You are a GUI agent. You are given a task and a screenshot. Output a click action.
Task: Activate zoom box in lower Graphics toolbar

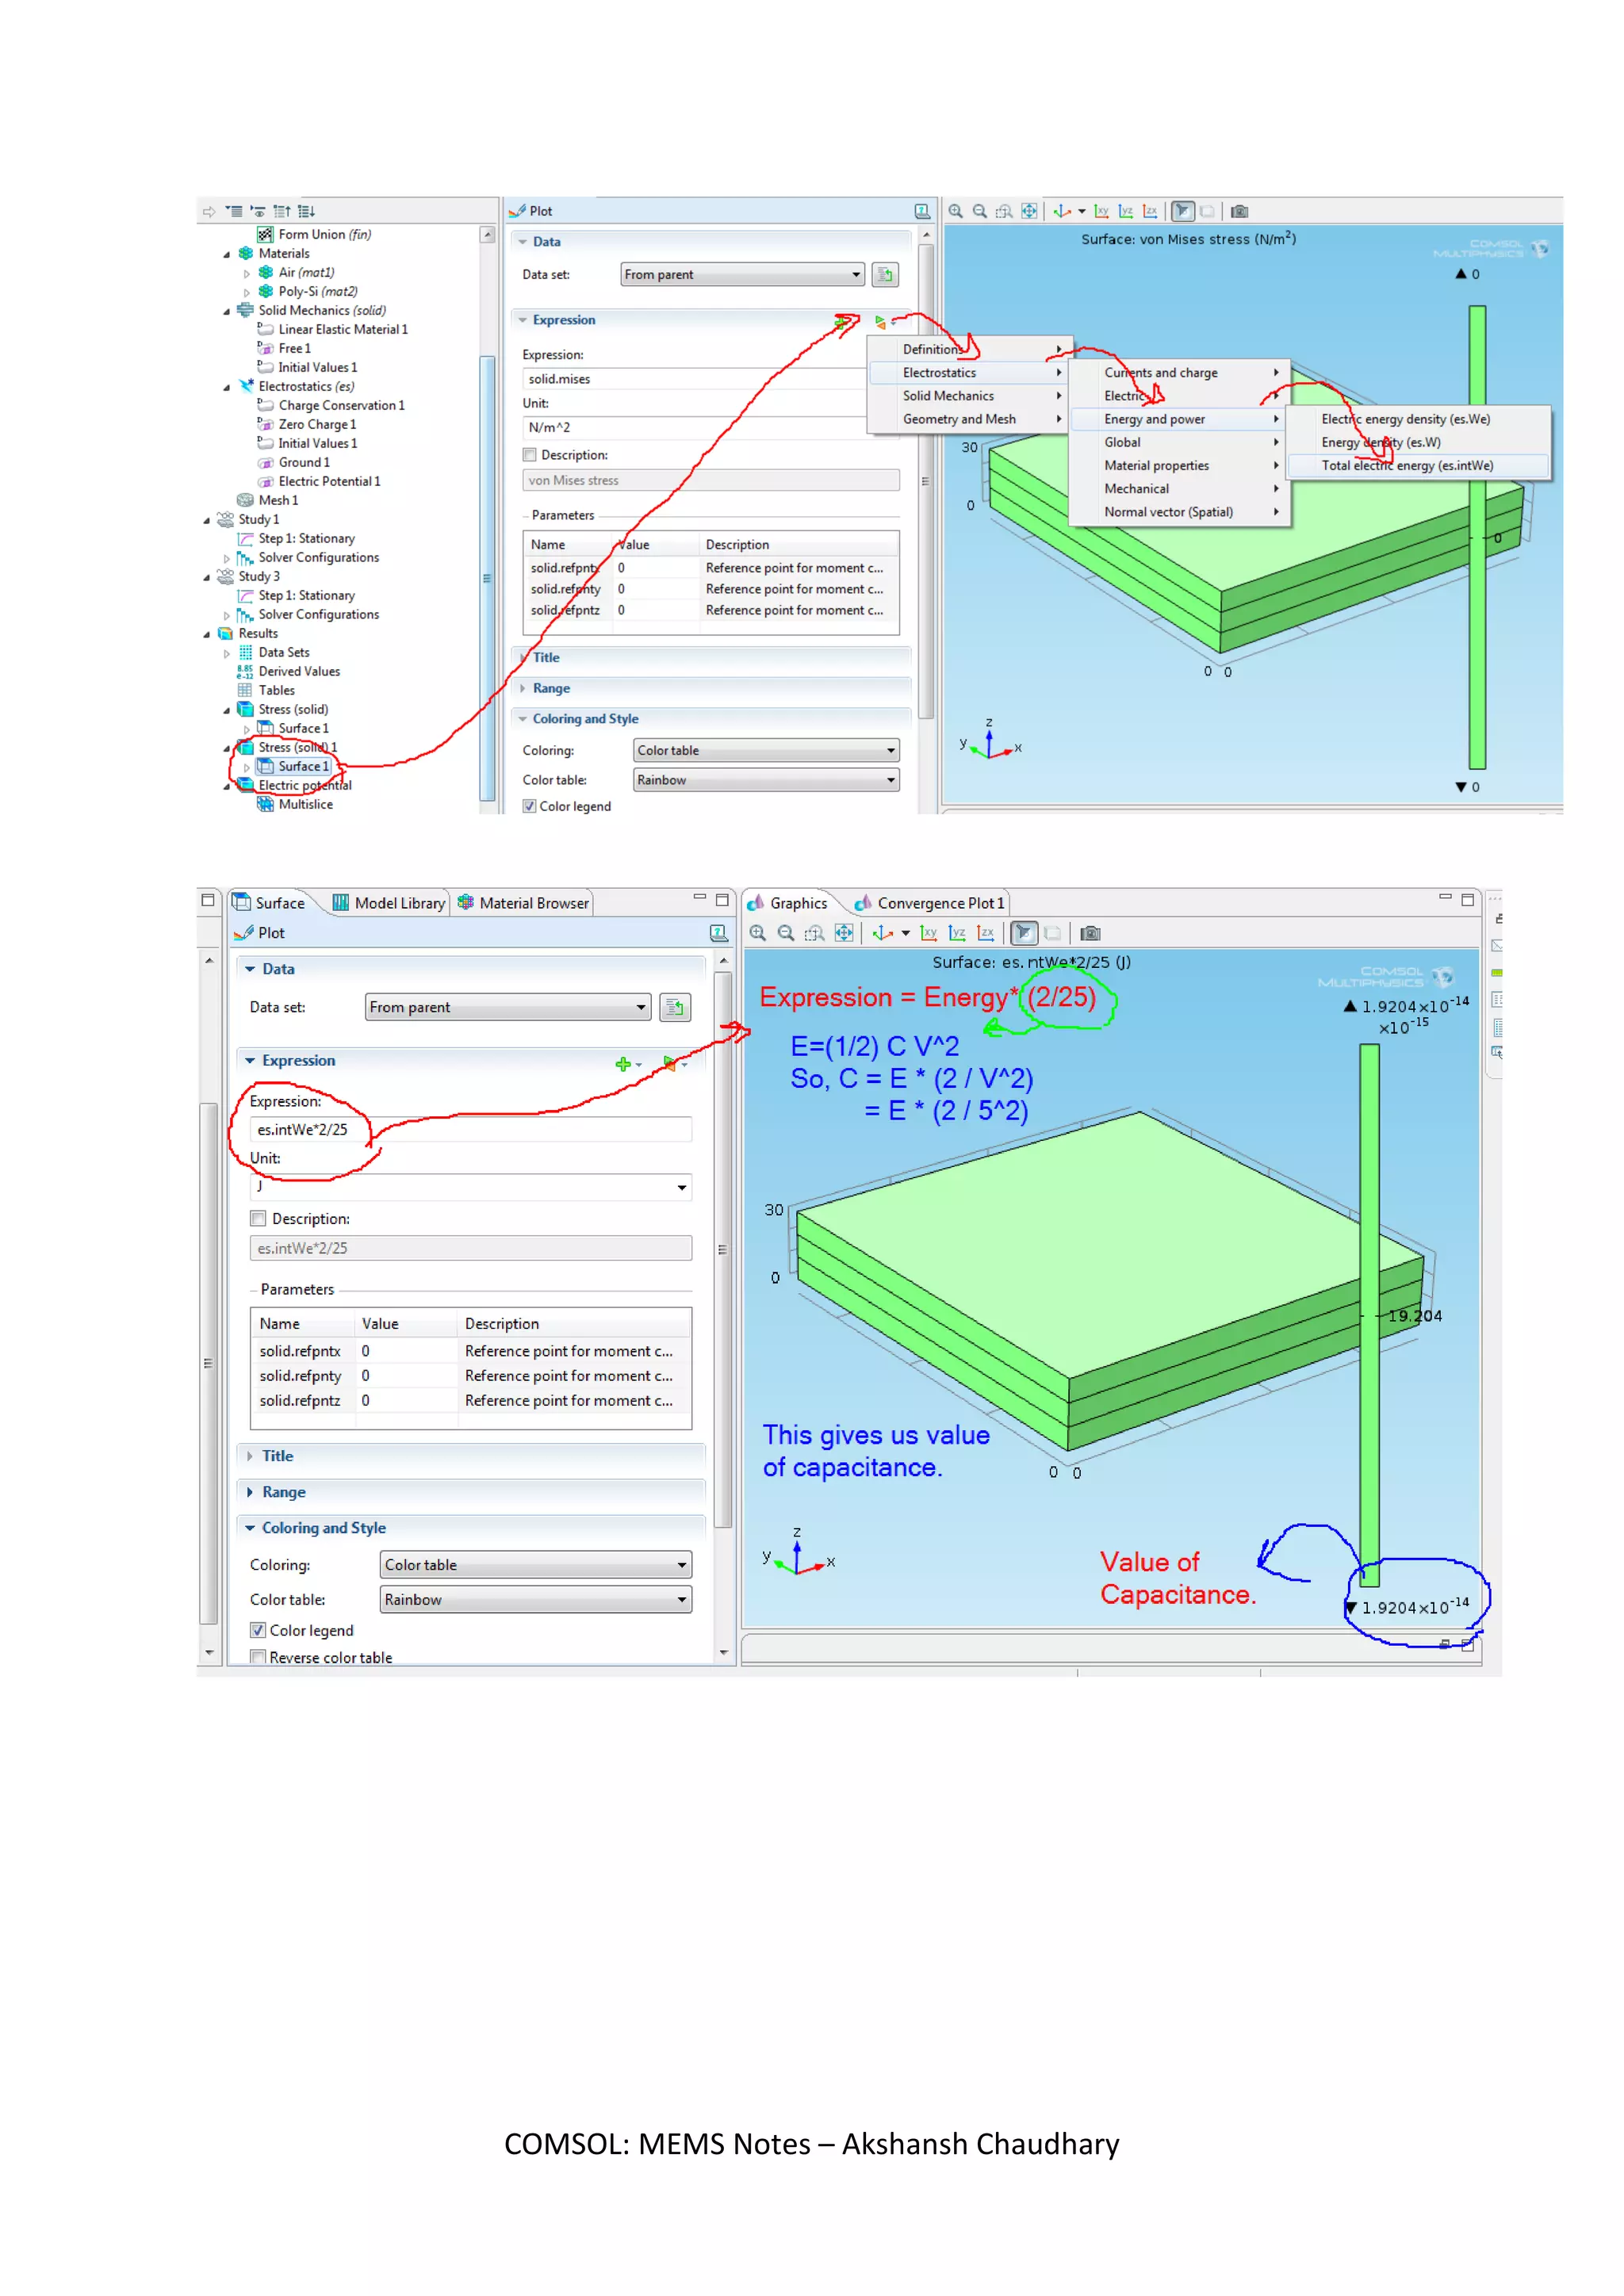point(815,933)
